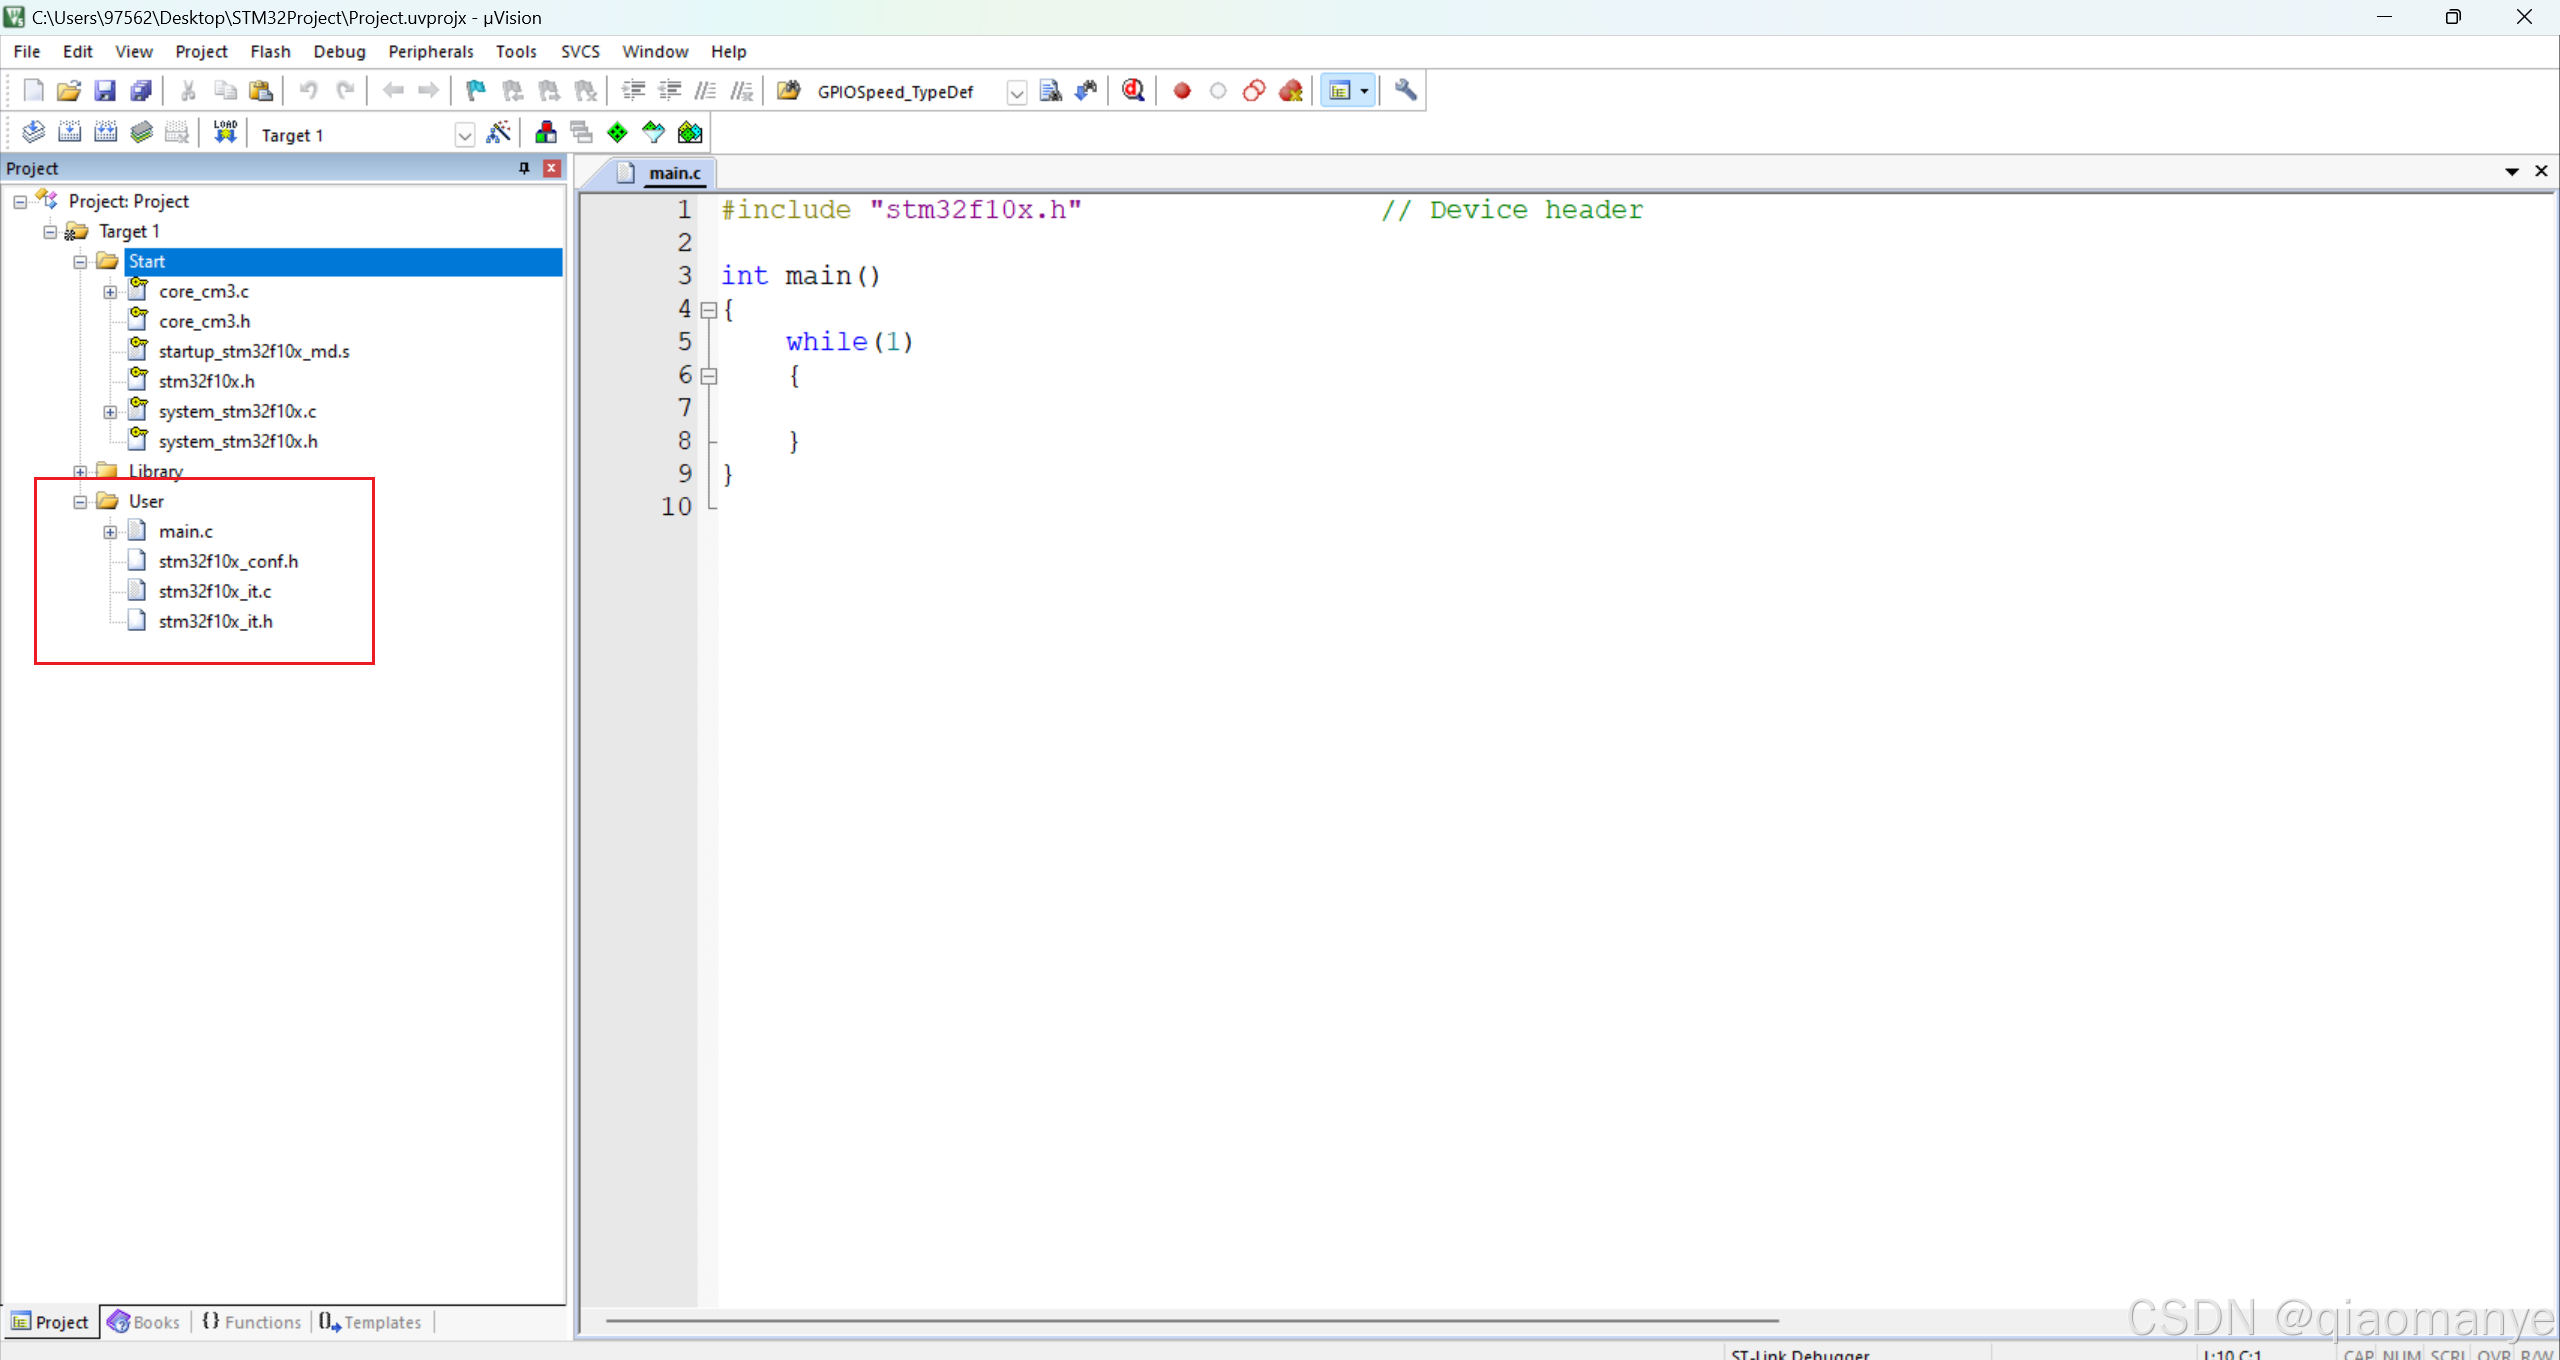Insert a breakpoint with red dot icon
This screenshot has width=2560, height=1360.
coord(1182,91)
